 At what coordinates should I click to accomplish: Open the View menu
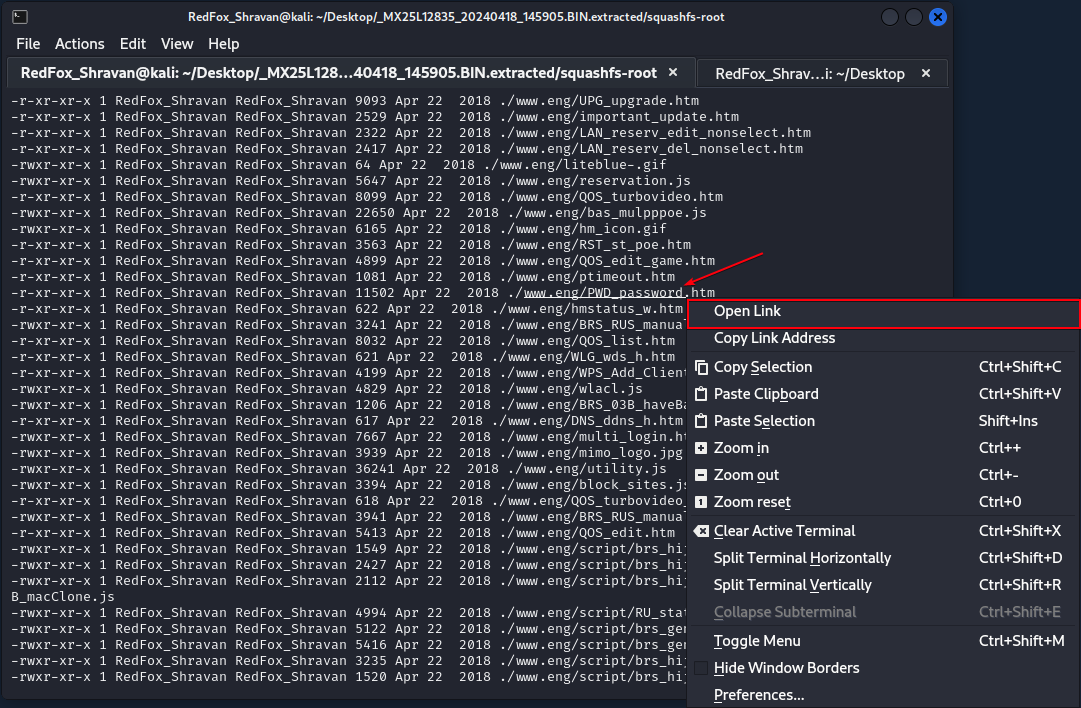177,43
